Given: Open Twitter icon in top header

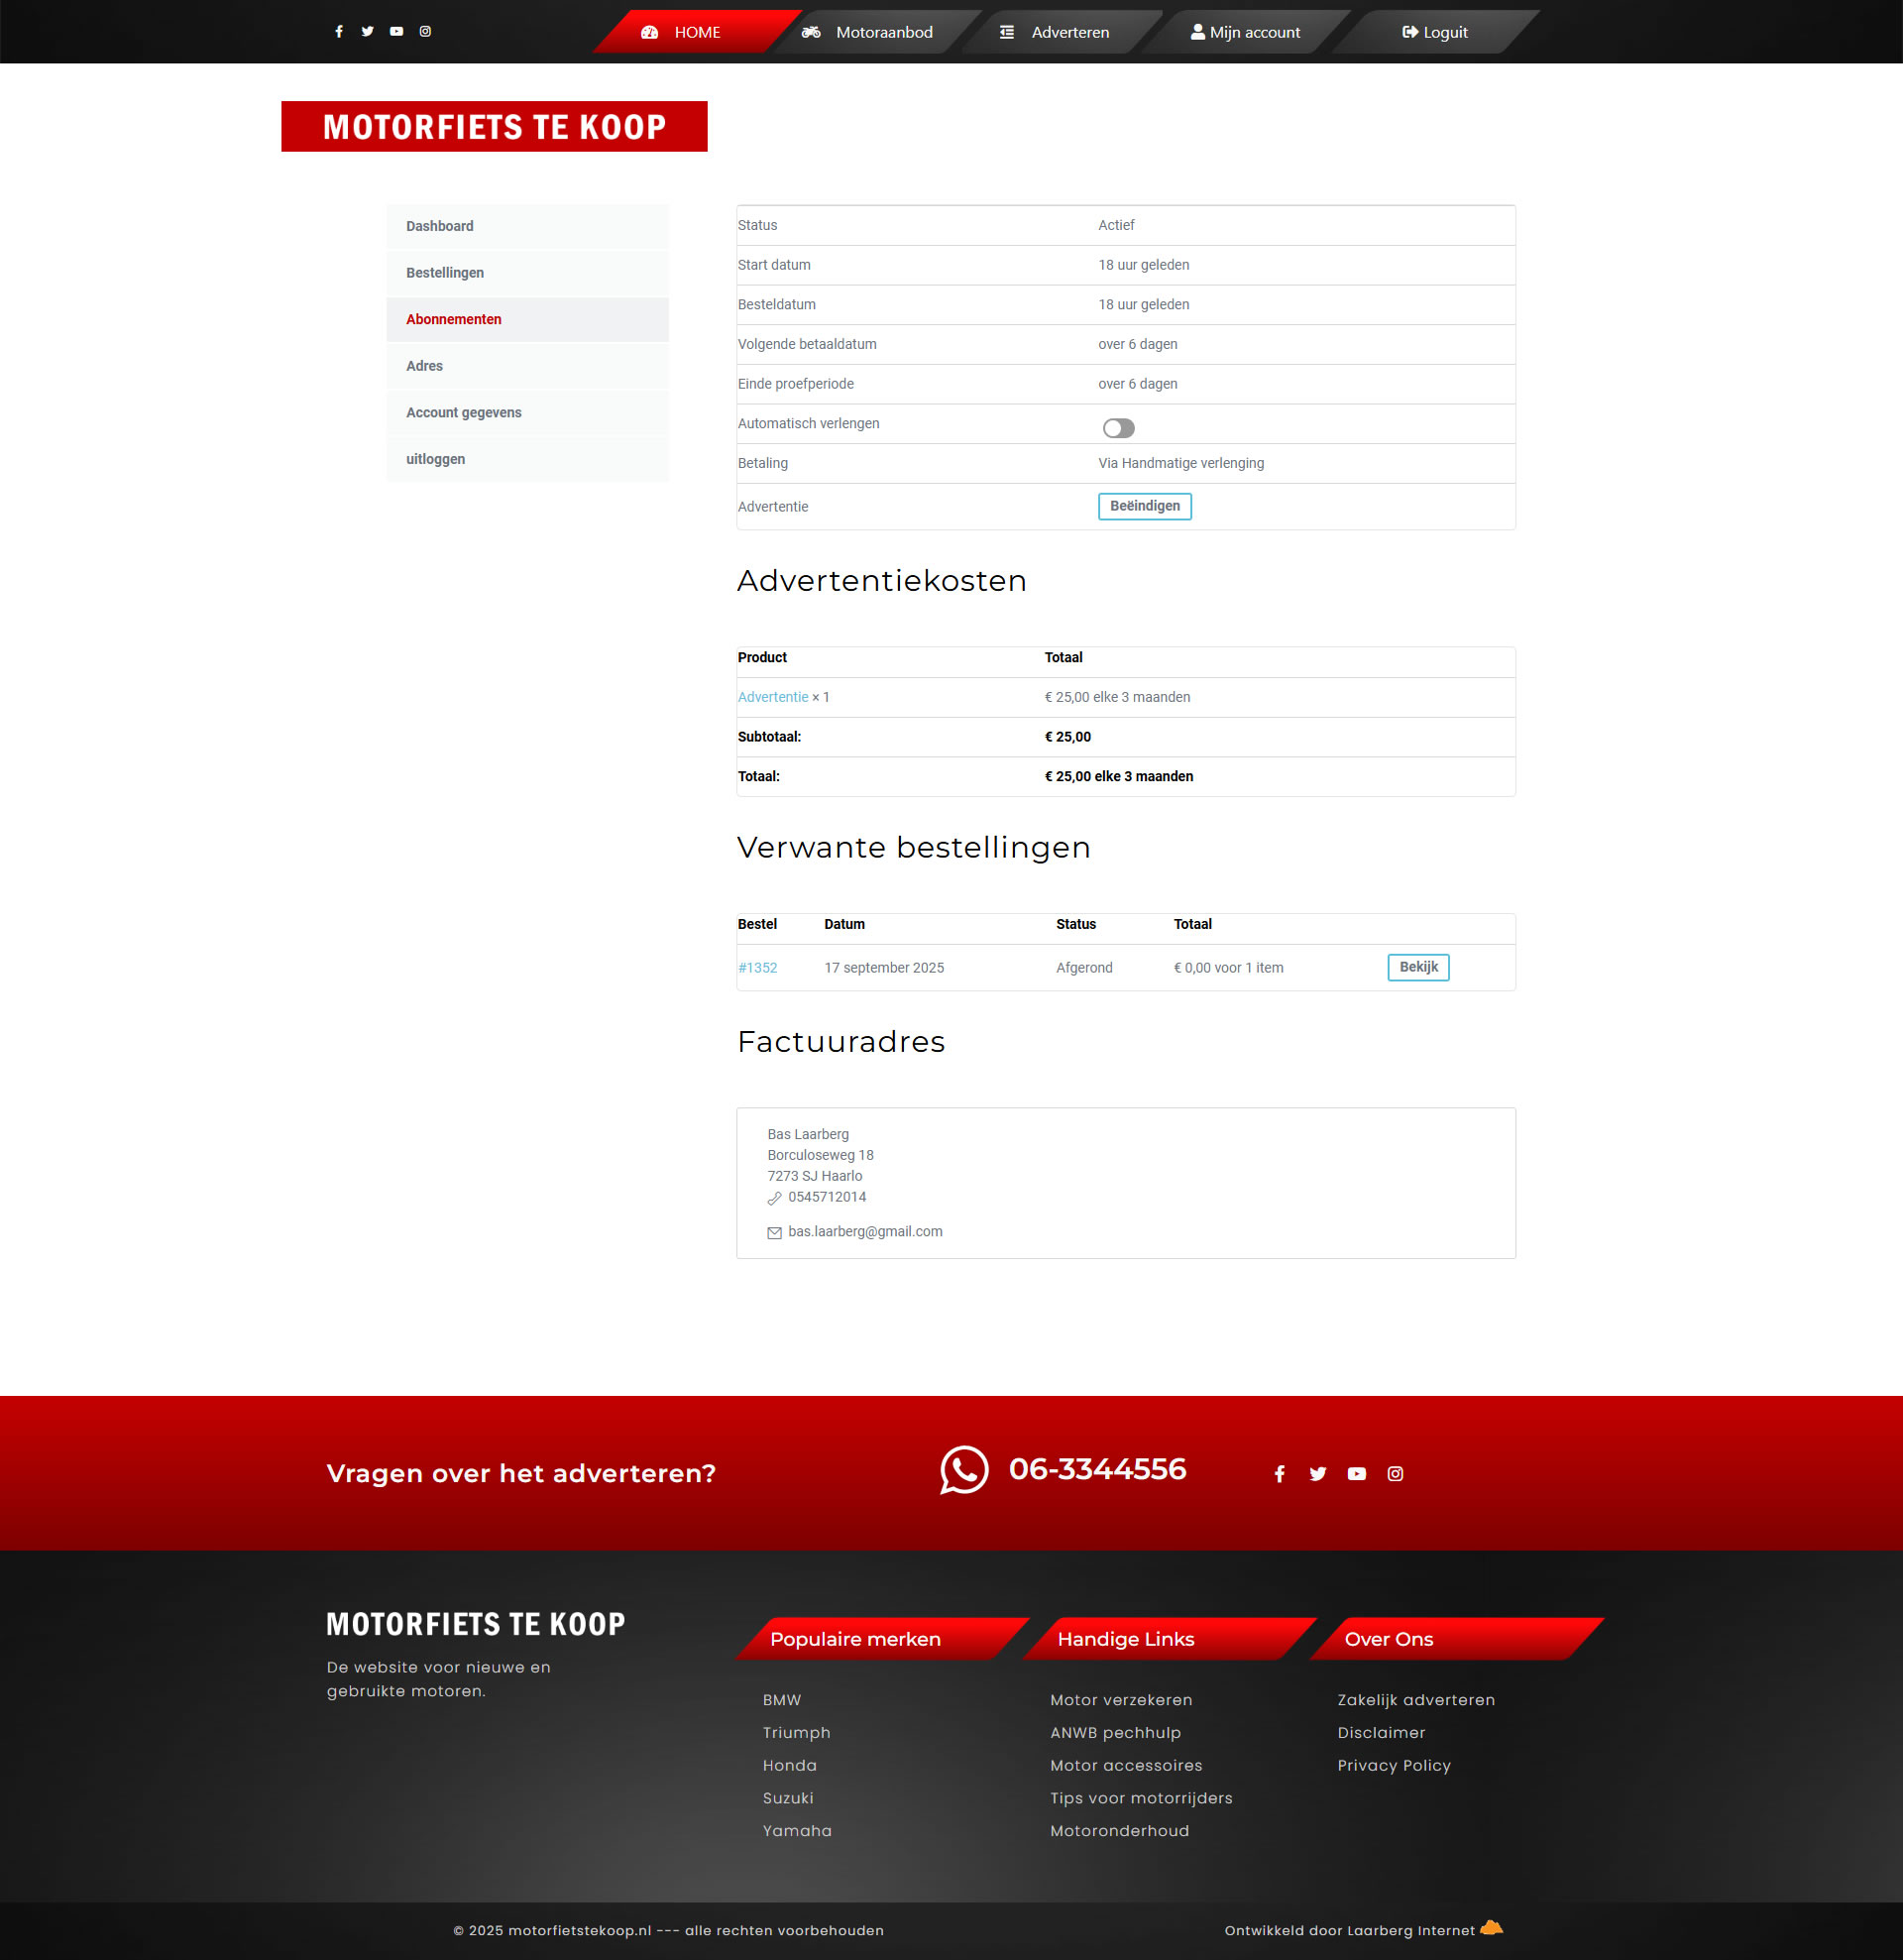Looking at the screenshot, I should point(367,31).
